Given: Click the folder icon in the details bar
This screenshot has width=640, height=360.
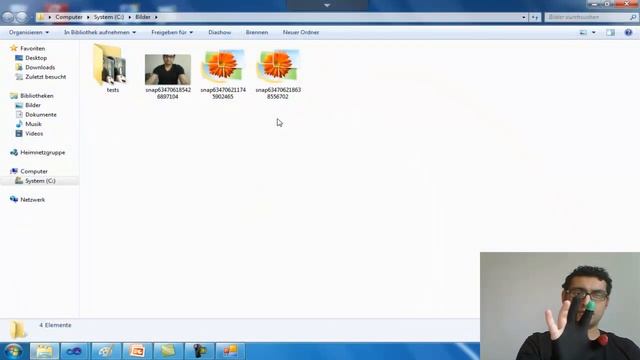Looking at the screenshot, I should (x=18, y=330).
